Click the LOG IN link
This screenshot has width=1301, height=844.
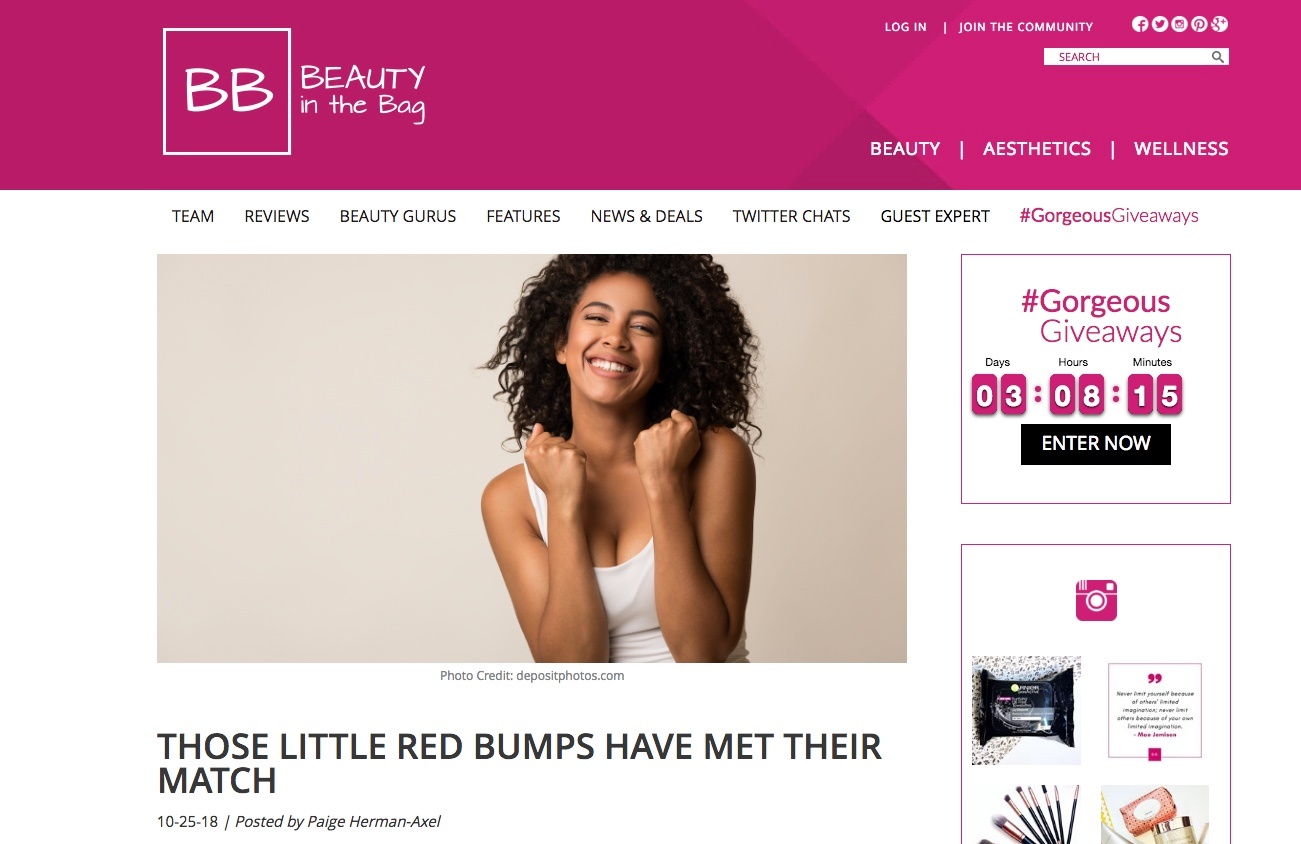point(905,27)
